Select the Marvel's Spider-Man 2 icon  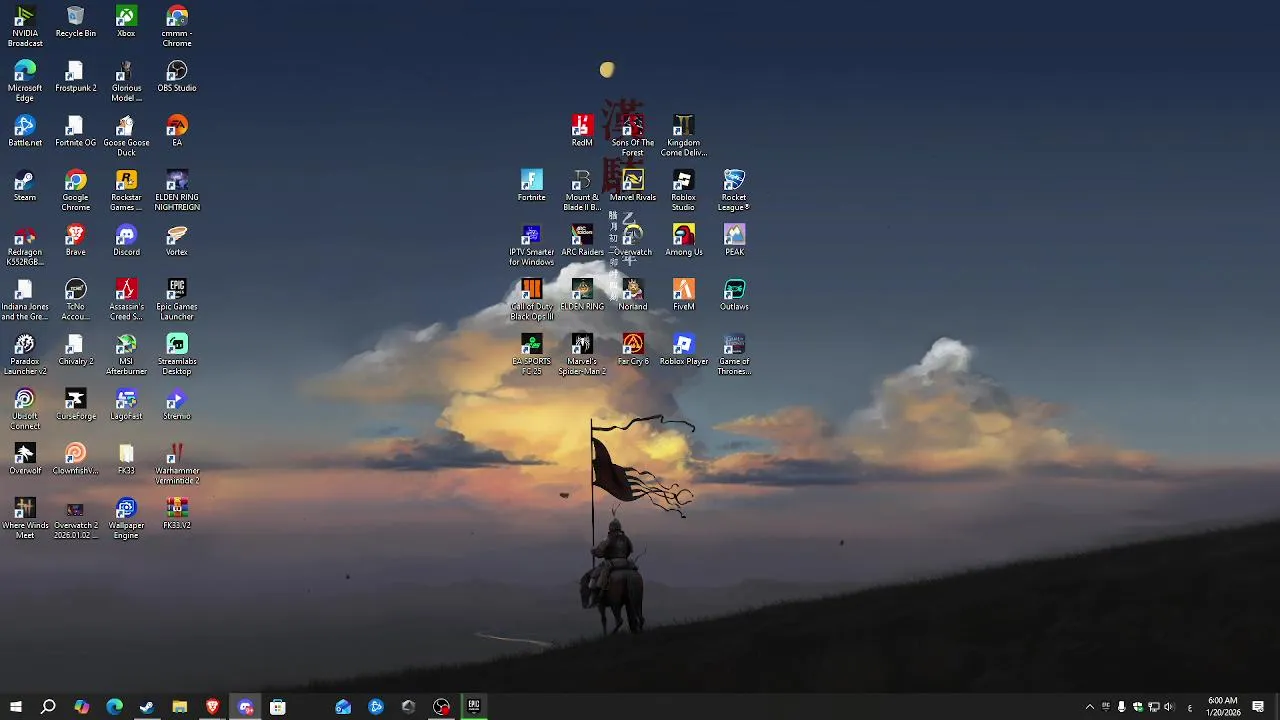point(582,356)
